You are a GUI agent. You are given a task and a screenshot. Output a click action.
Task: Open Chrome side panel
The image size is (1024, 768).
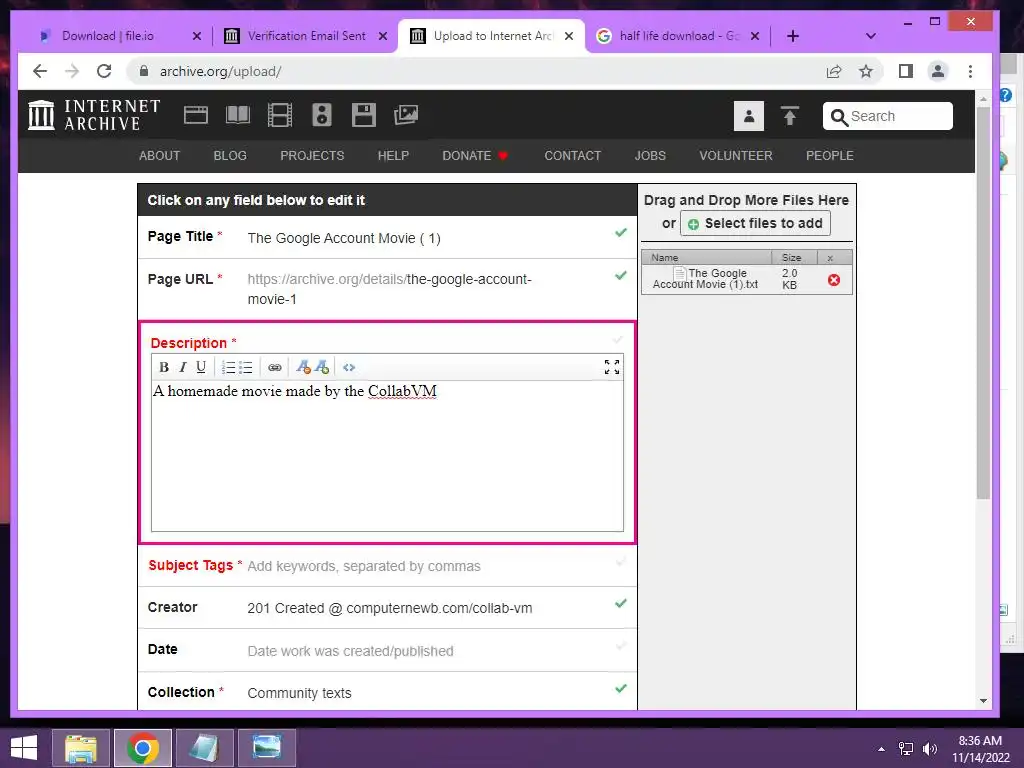(x=906, y=71)
